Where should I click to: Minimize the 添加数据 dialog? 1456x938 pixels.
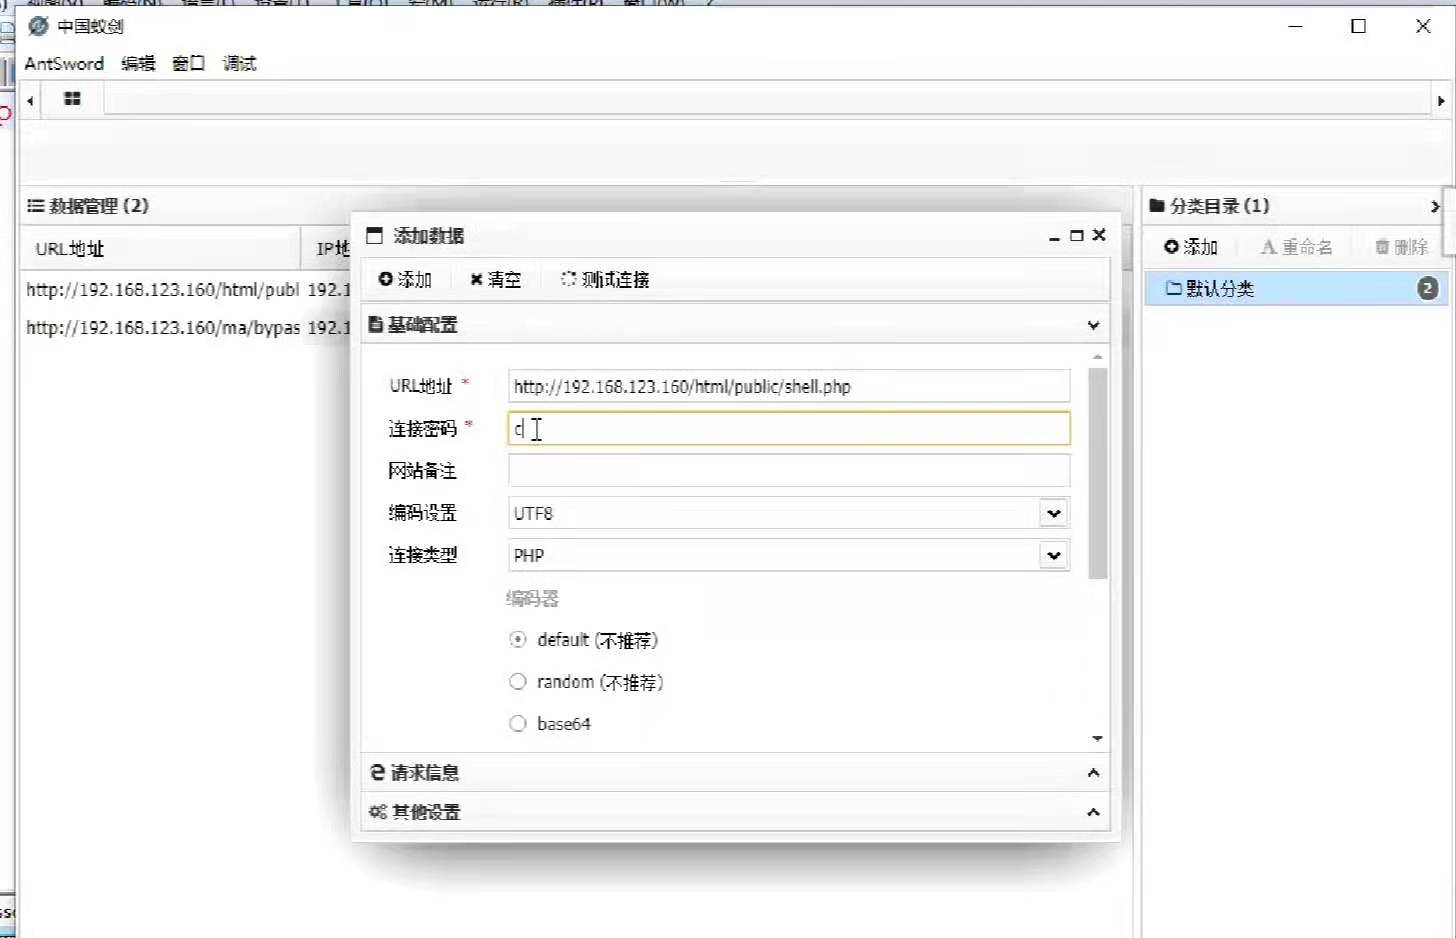1054,236
